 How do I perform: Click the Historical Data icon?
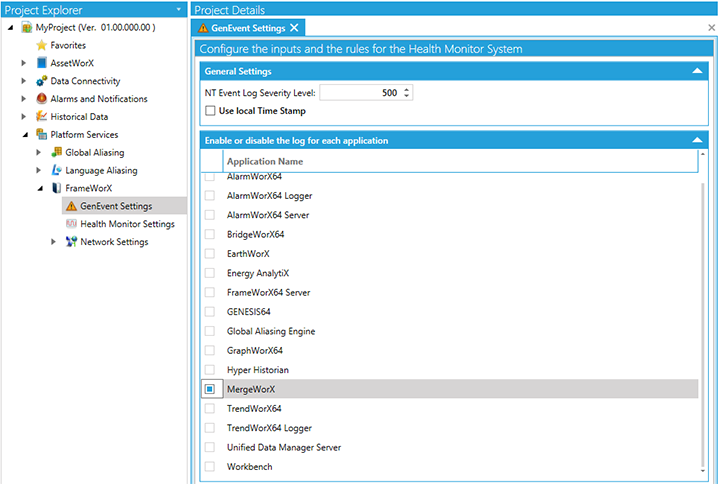[x=42, y=117]
